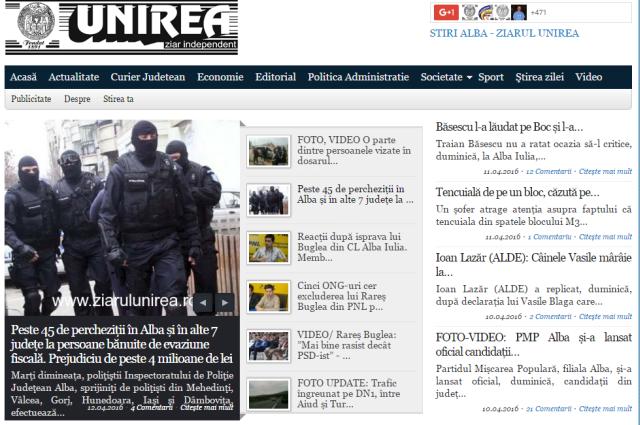Image resolution: width=640 pixels, height=425 pixels.
Task: Open the Curier Judetean section
Action: pyautogui.click(x=148, y=77)
